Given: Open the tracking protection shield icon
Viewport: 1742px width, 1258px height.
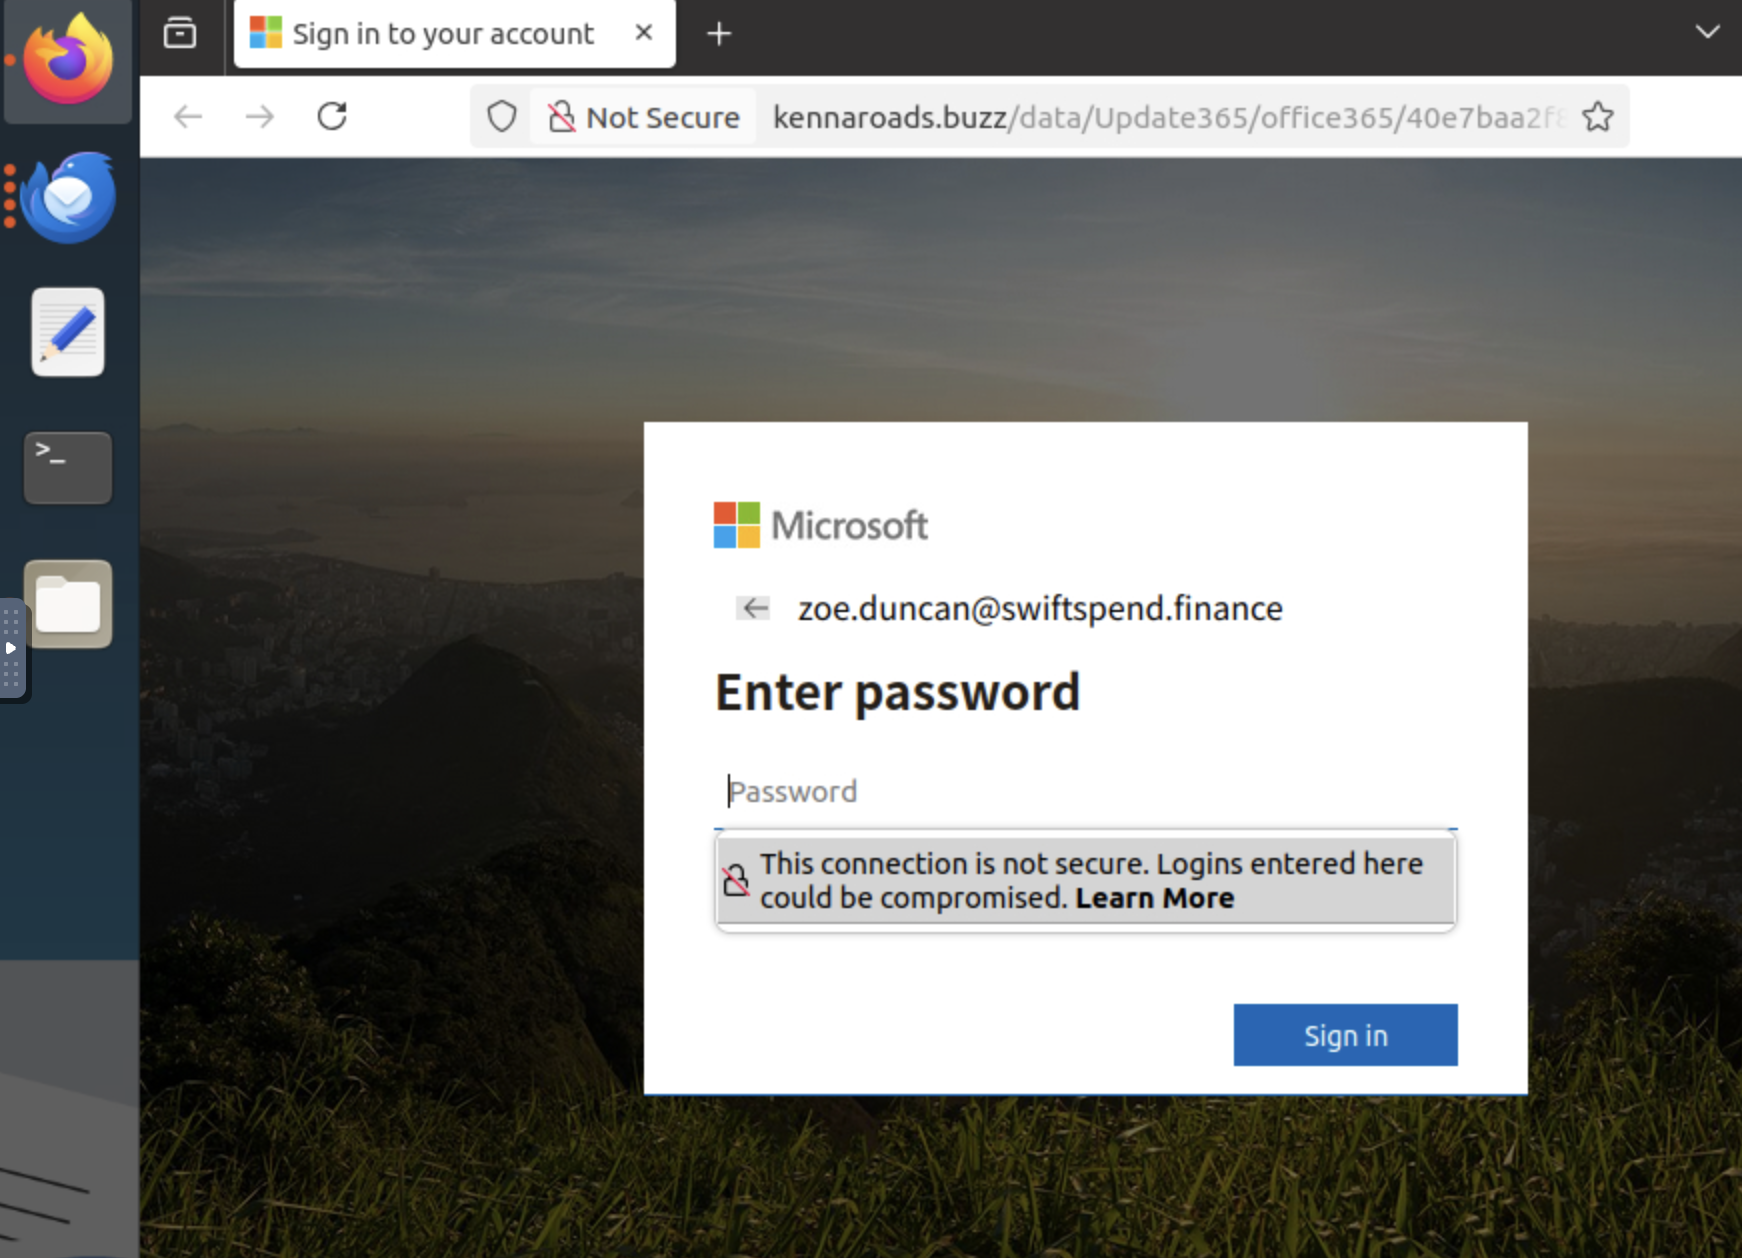Looking at the screenshot, I should click(502, 117).
